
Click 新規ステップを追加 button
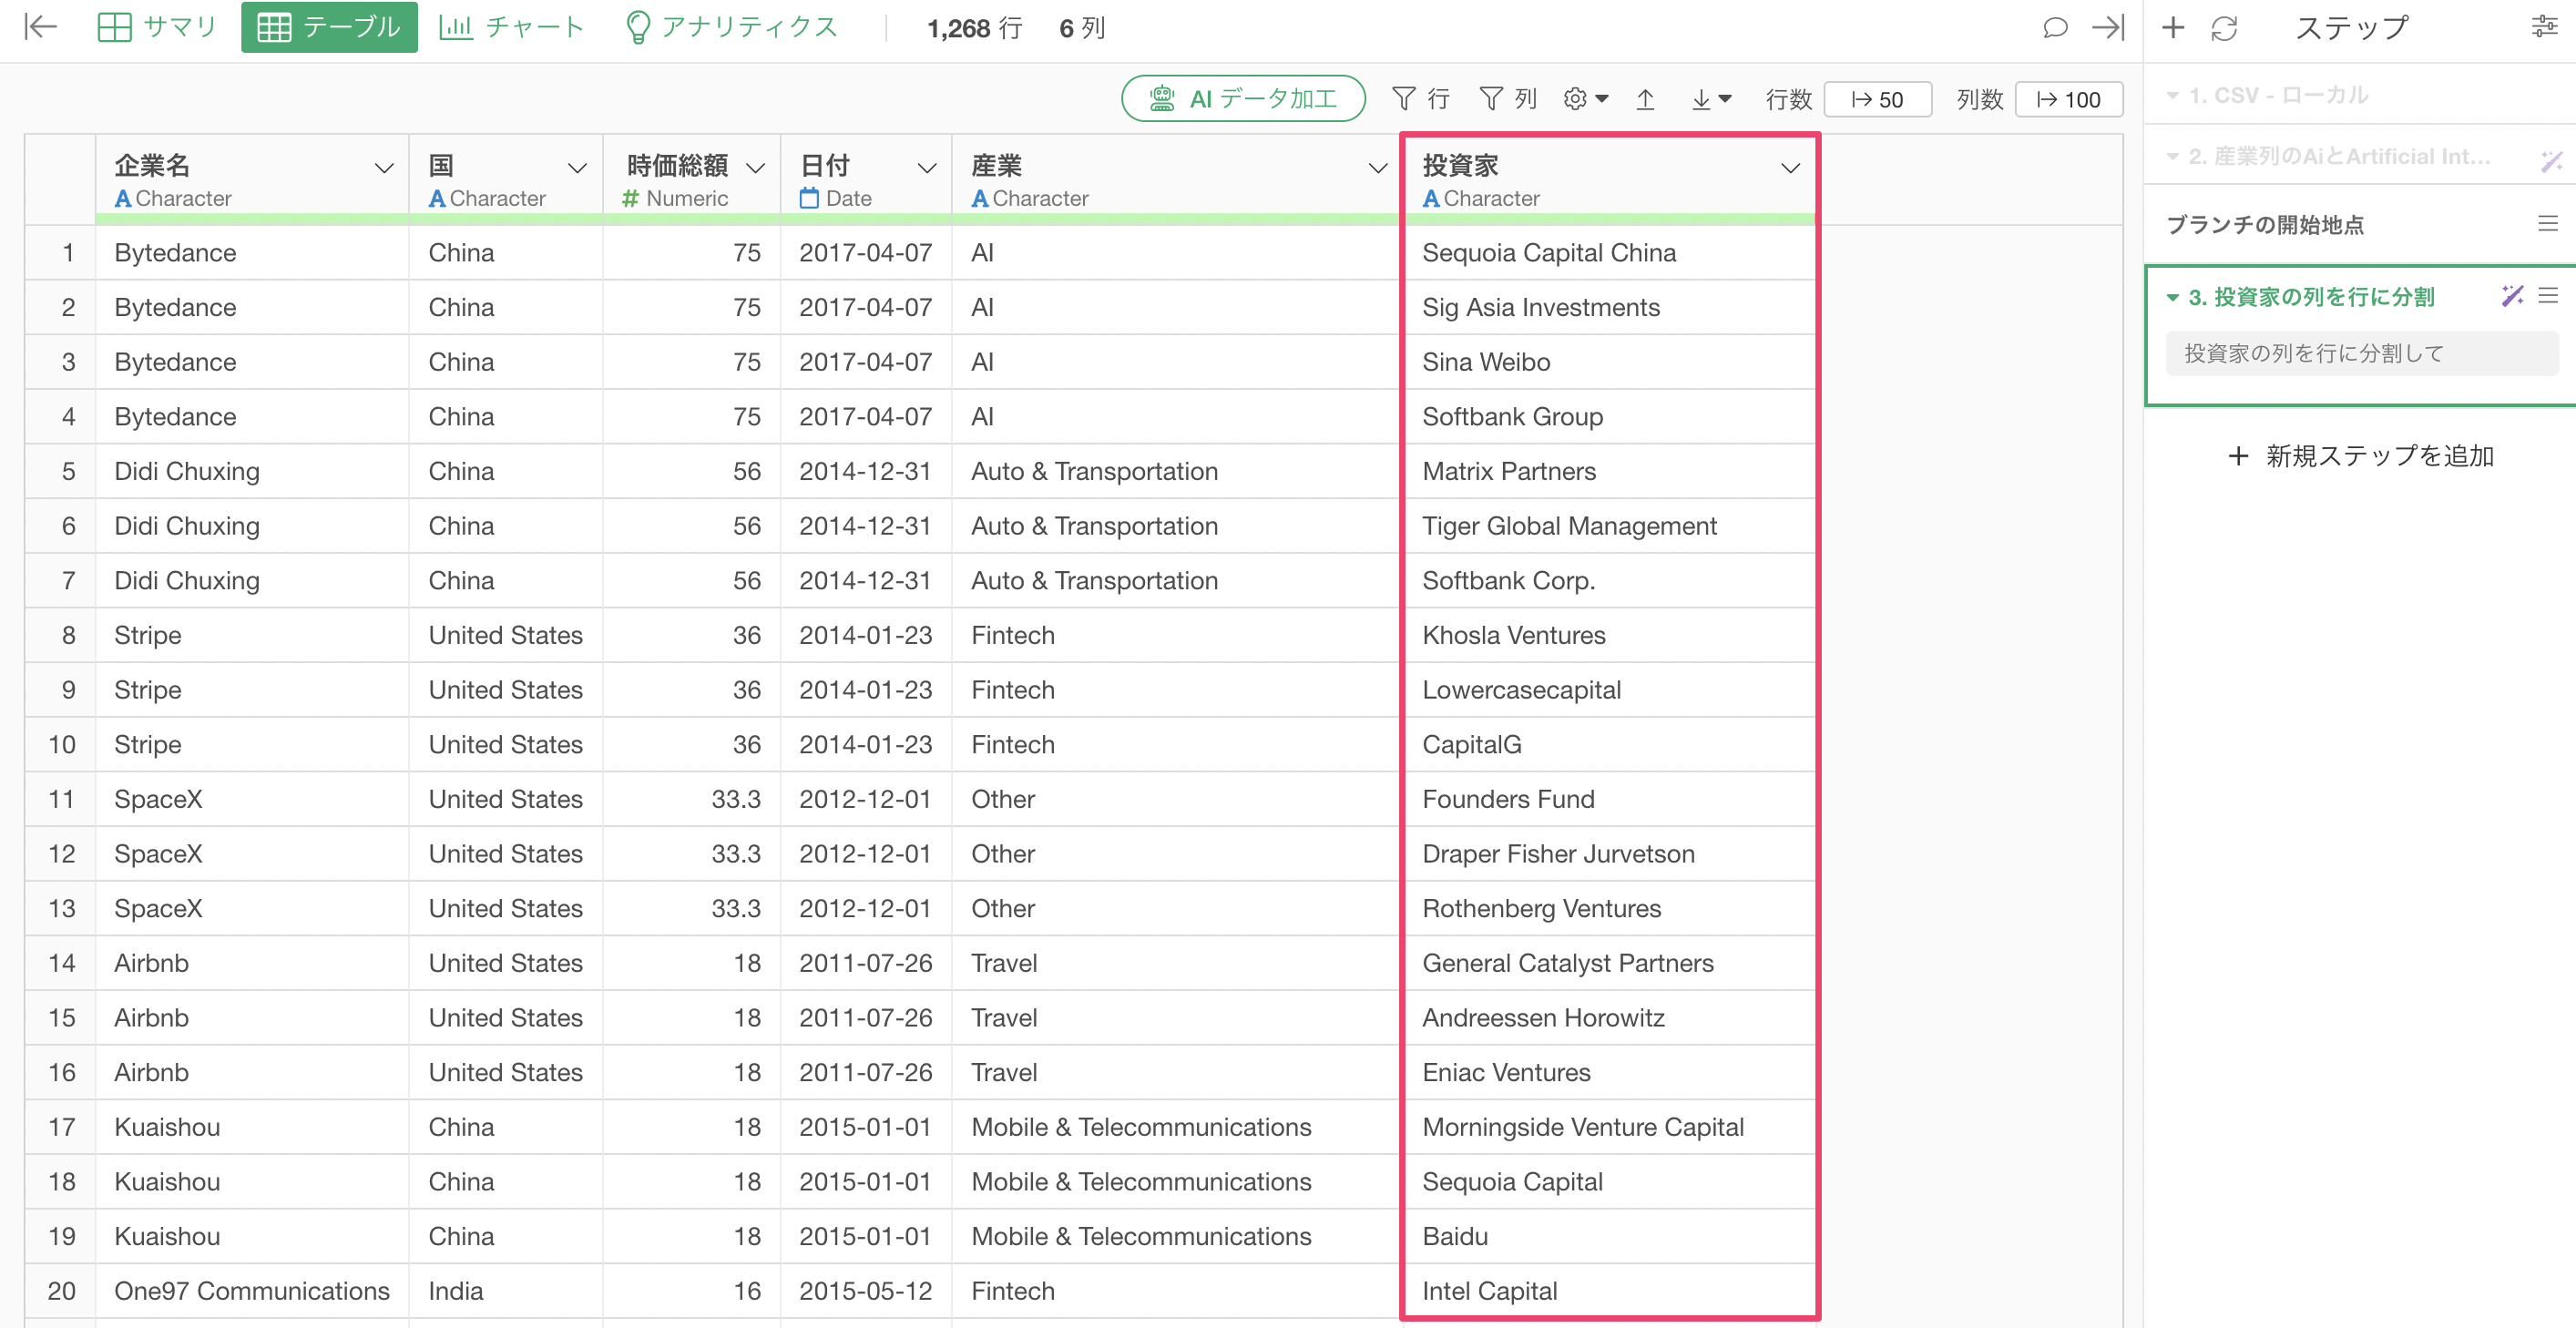(x=2361, y=456)
